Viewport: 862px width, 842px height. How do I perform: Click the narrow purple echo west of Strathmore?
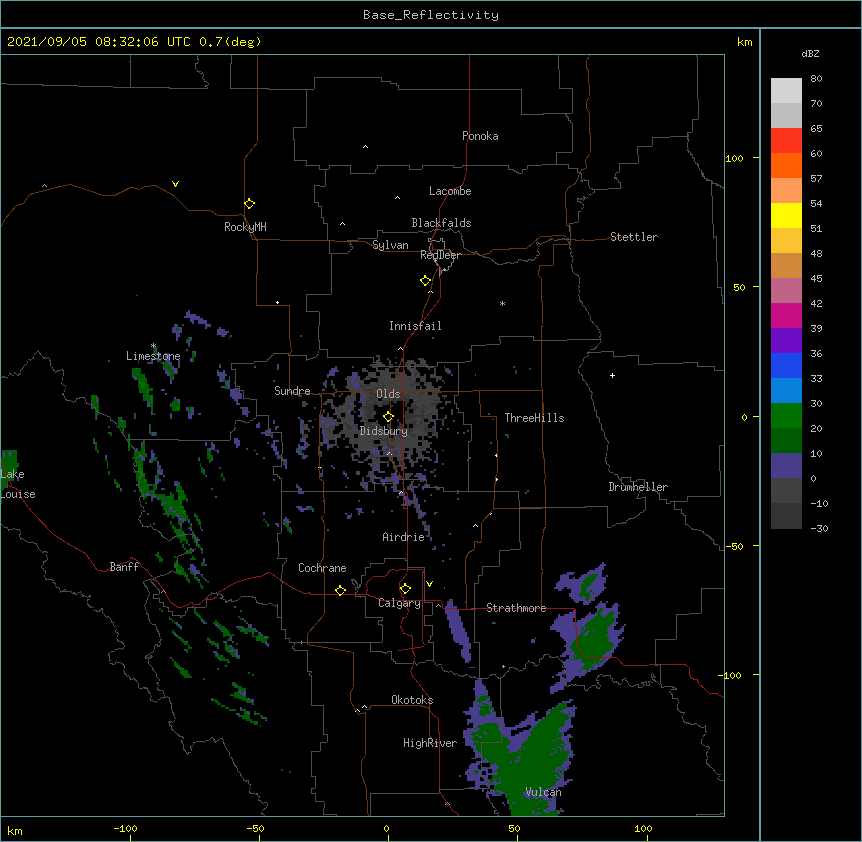(x=457, y=631)
